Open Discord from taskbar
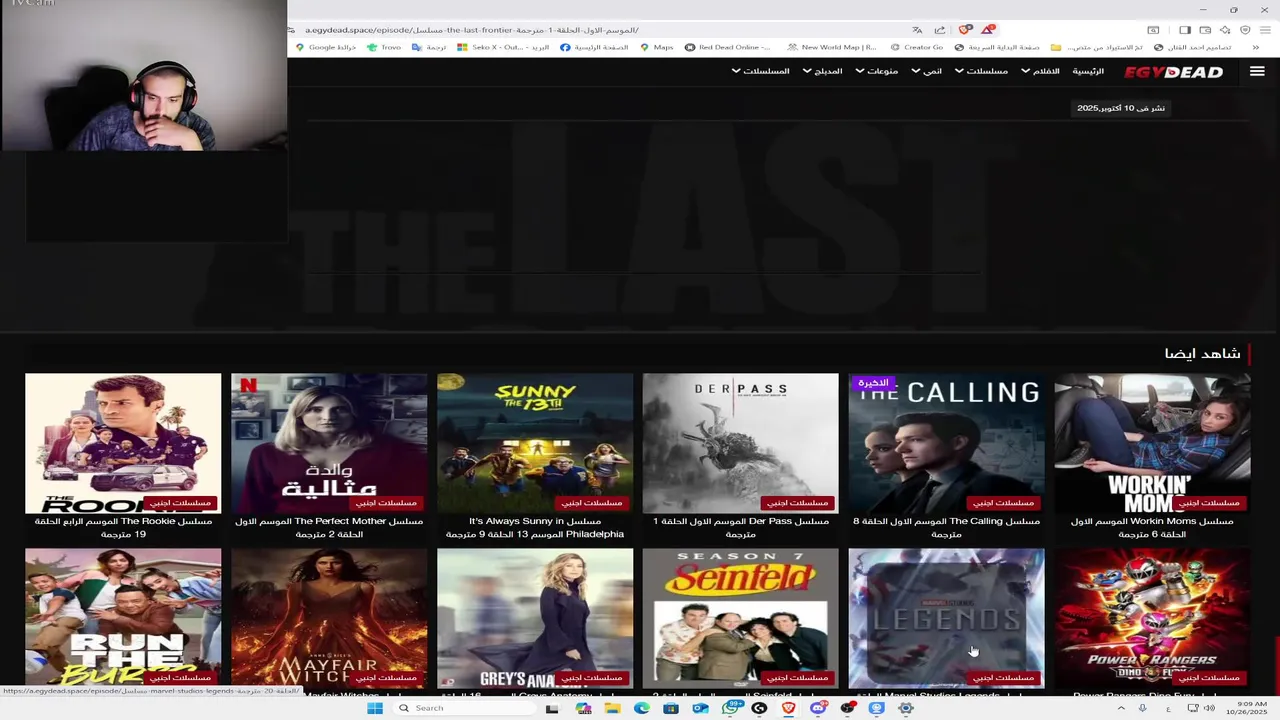This screenshot has height=720, width=1280. click(x=818, y=708)
